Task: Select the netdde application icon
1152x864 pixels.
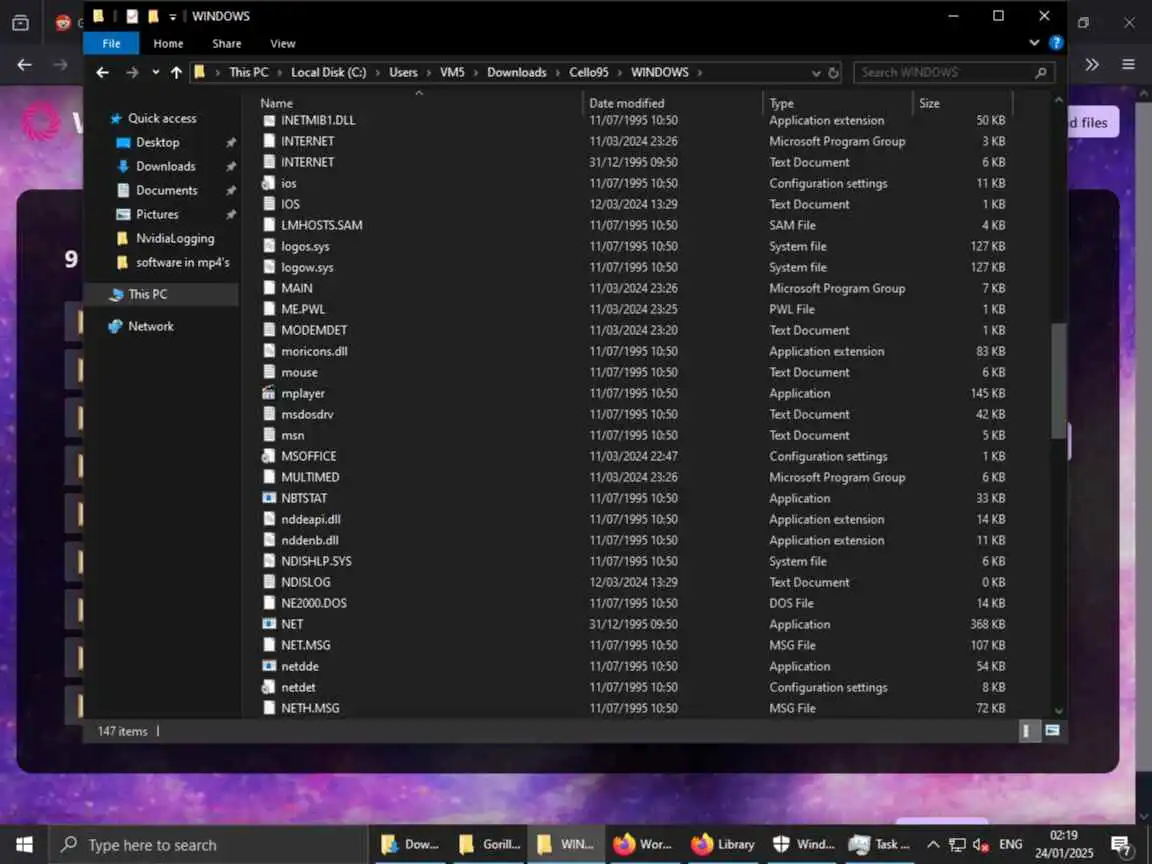Action: [x=269, y=666]
